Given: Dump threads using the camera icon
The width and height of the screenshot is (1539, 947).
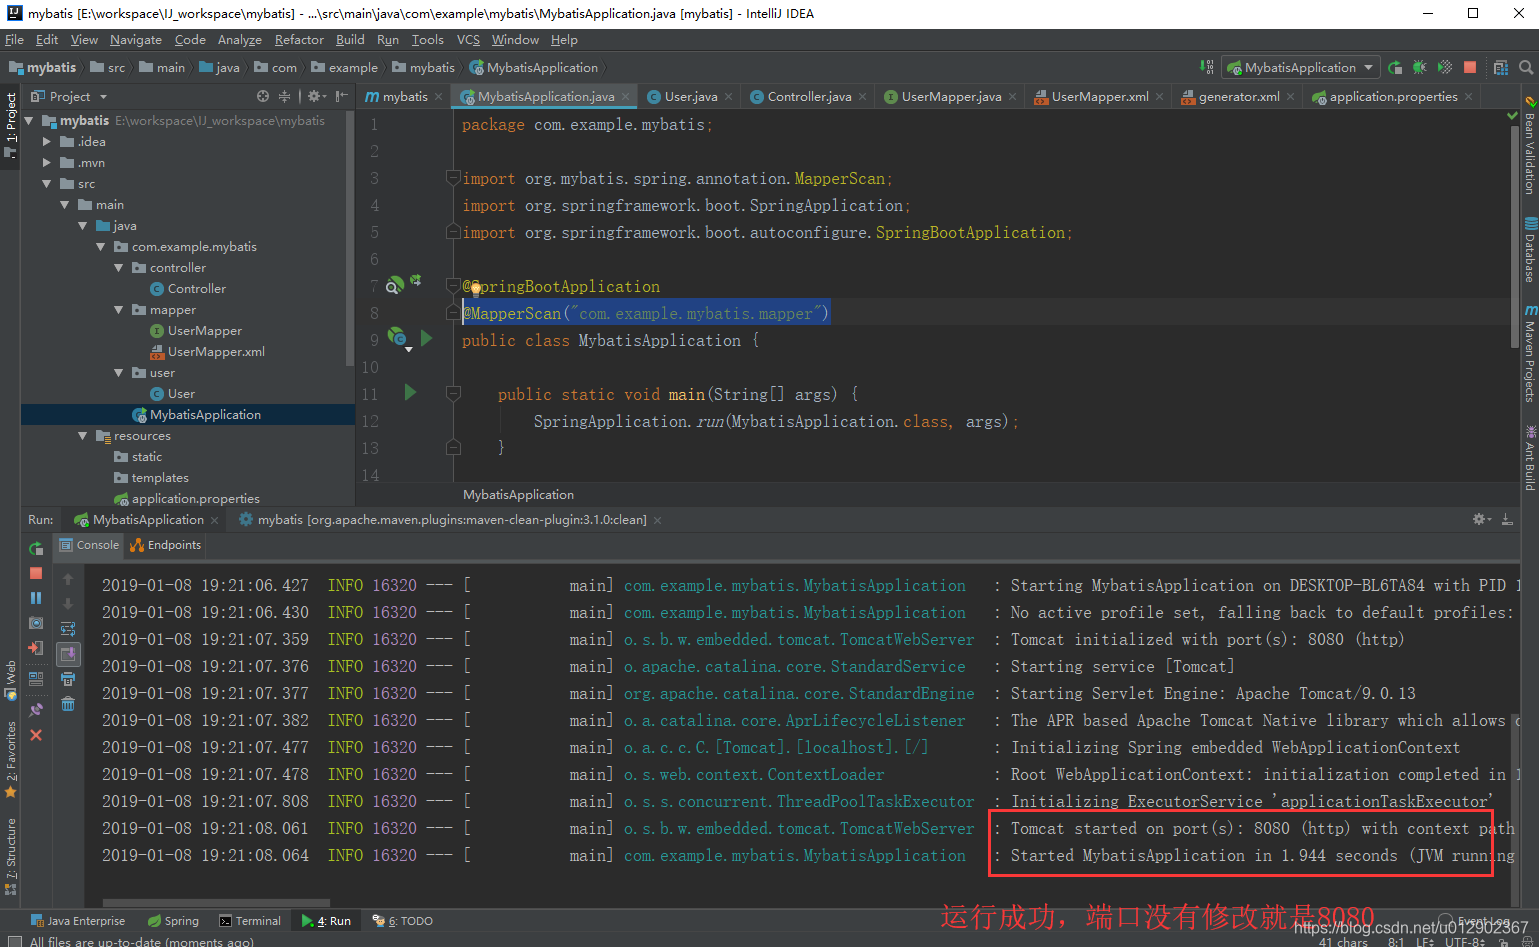Looking at the screenshot, I should [x=36, y=623].
